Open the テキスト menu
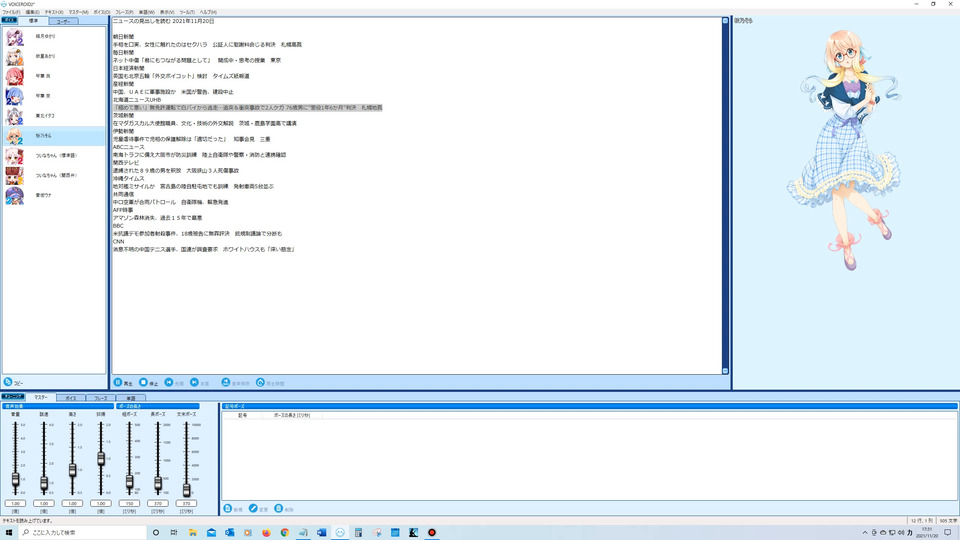960x540 pixels. pyautogui.click(x=54, y=12)
